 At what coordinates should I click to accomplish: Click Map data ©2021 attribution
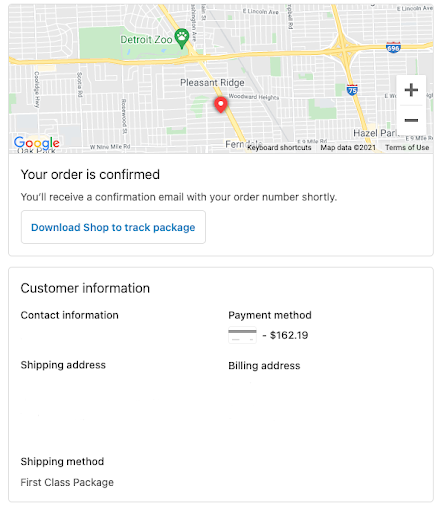(348, 147)
